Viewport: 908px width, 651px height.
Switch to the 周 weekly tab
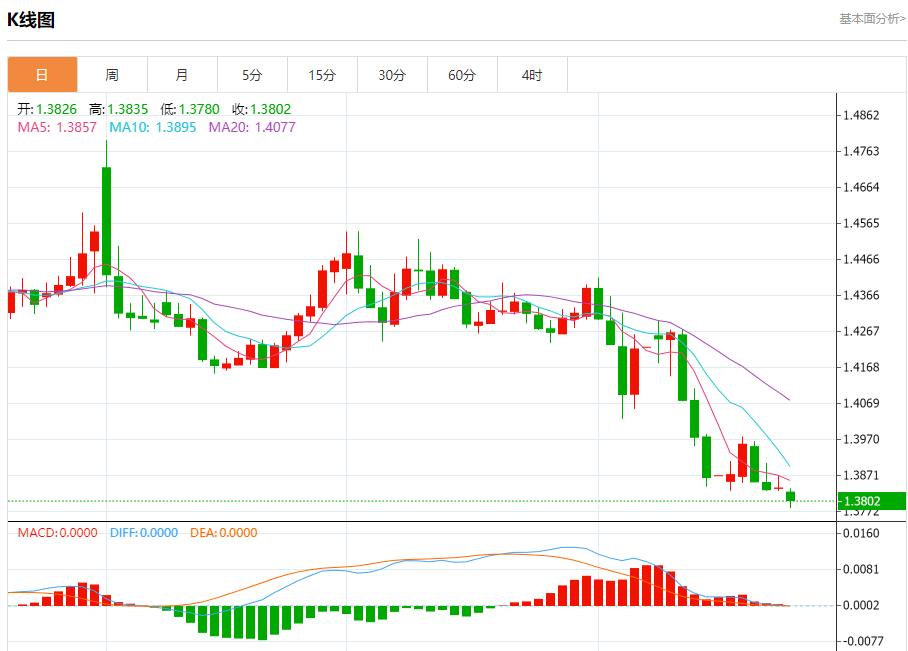coord(112,75)
